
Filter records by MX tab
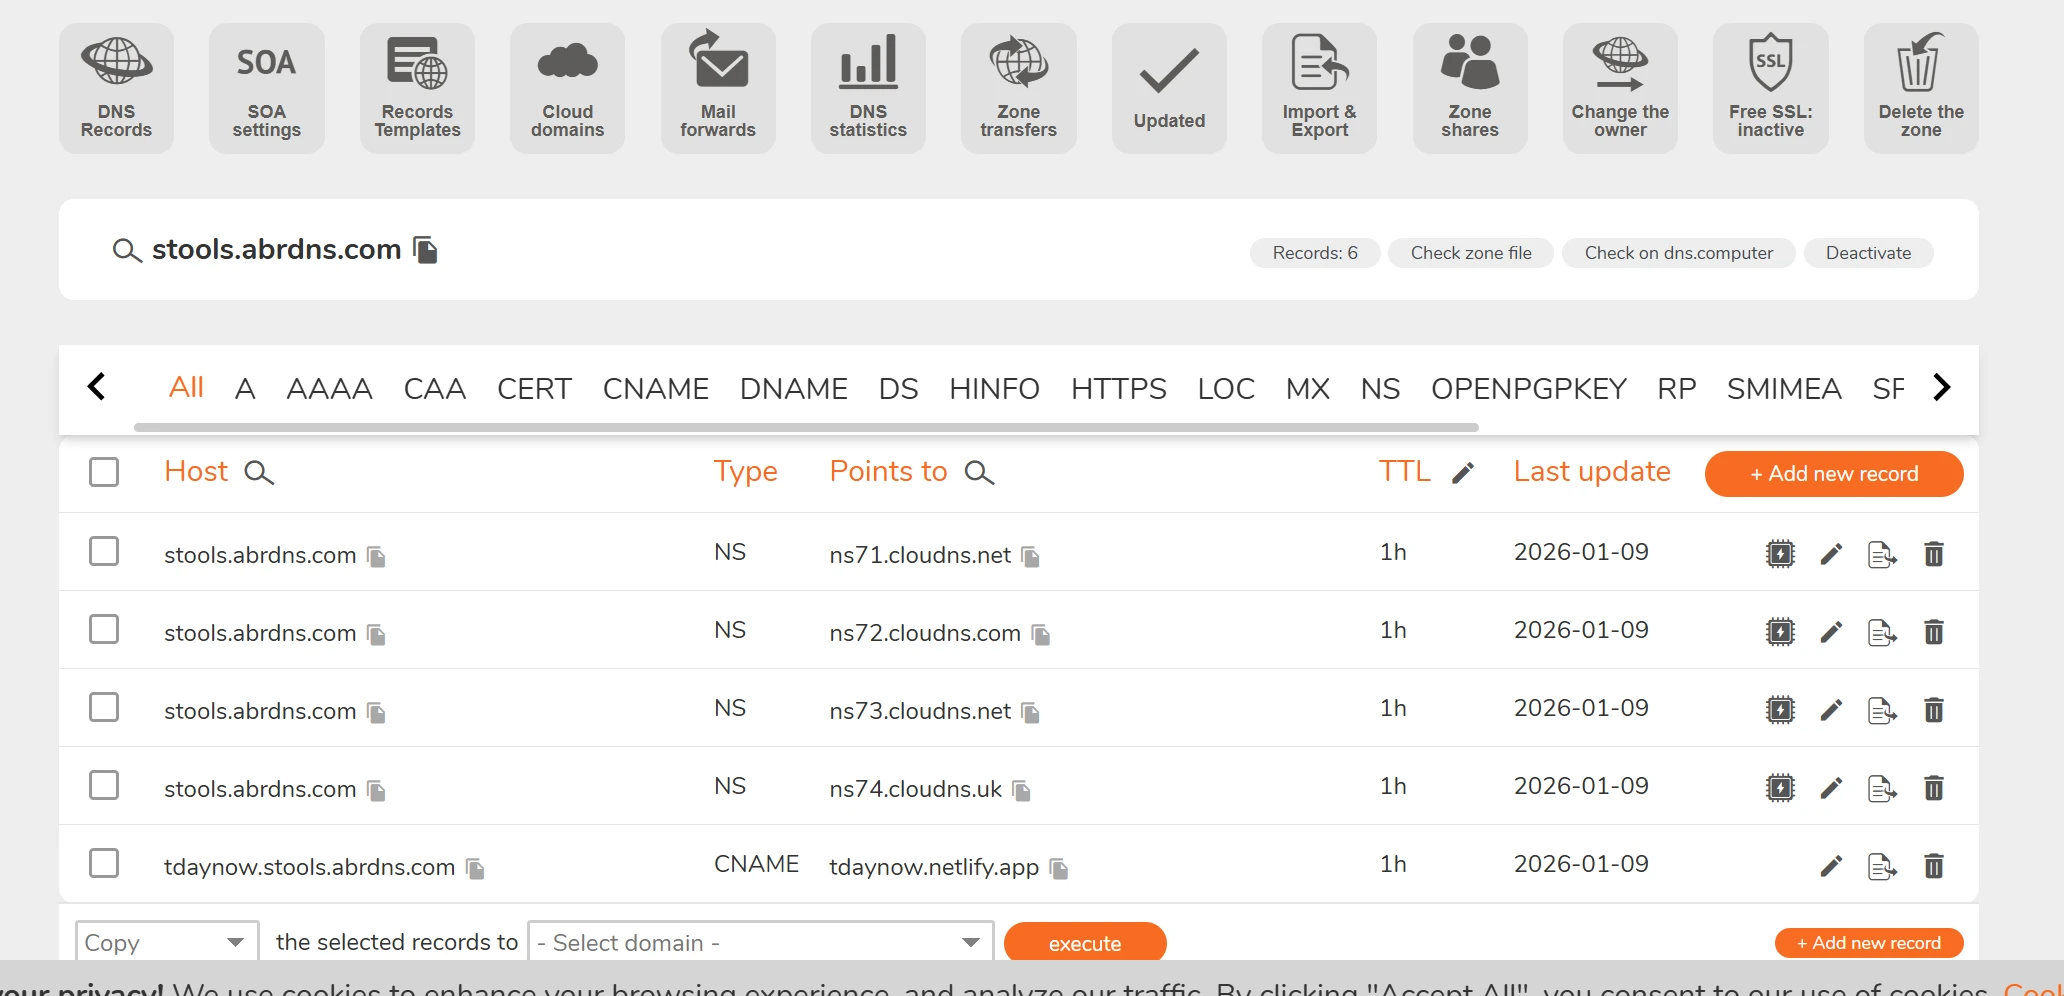point(1308,389)
